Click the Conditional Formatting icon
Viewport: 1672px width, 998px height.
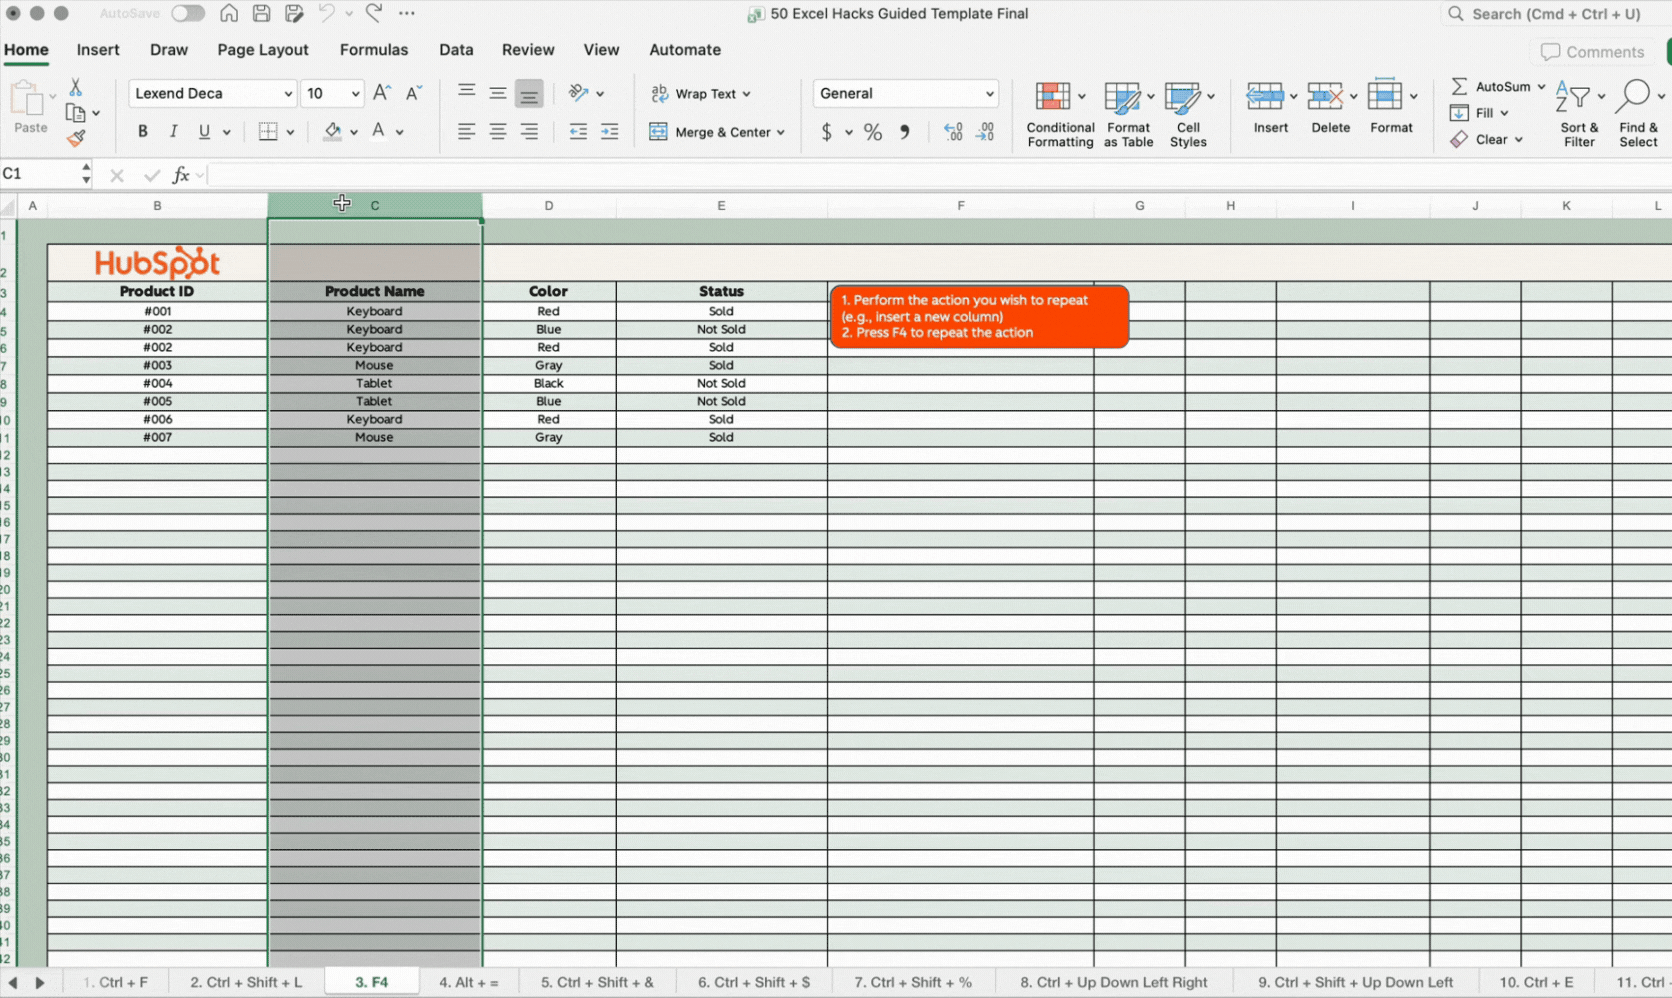click(x=1052, y=97)
